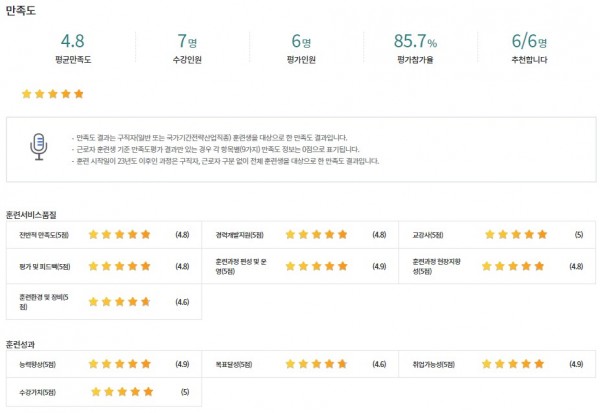Click the stars beside 수강가치(5점)

click(122, 392)
